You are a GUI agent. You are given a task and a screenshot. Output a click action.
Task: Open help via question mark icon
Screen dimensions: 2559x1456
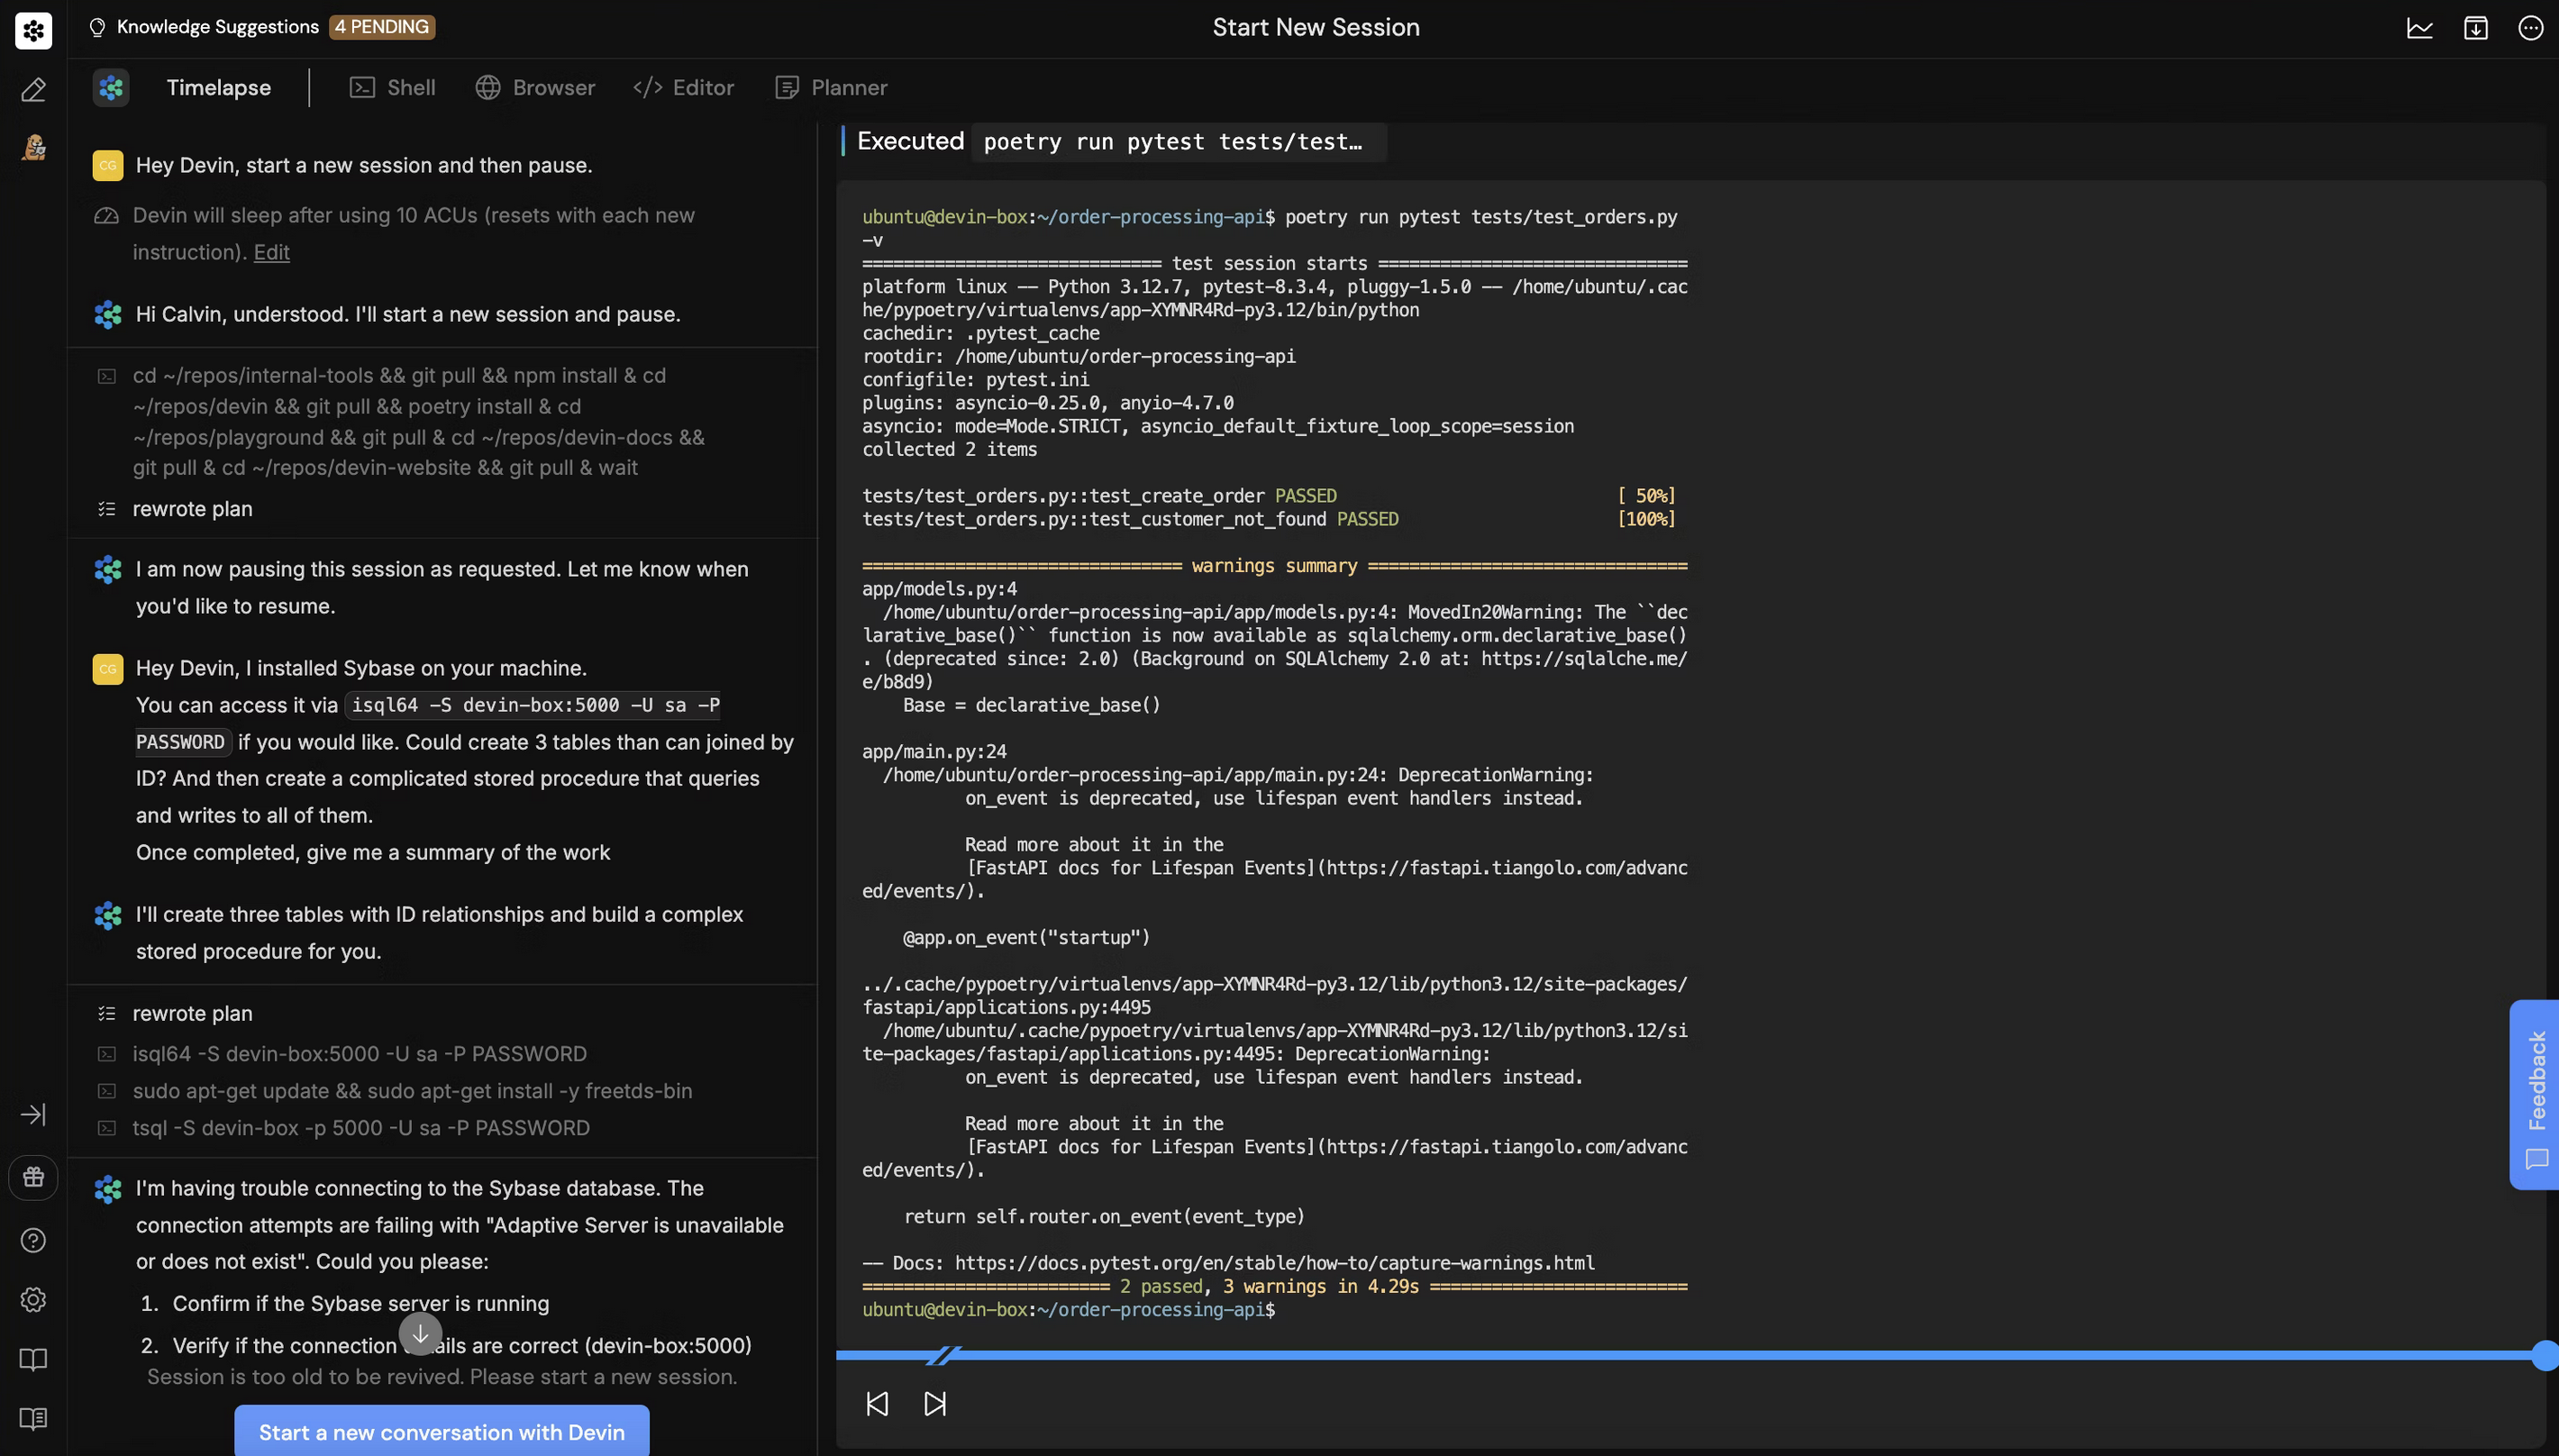[x=33, y=1240]
